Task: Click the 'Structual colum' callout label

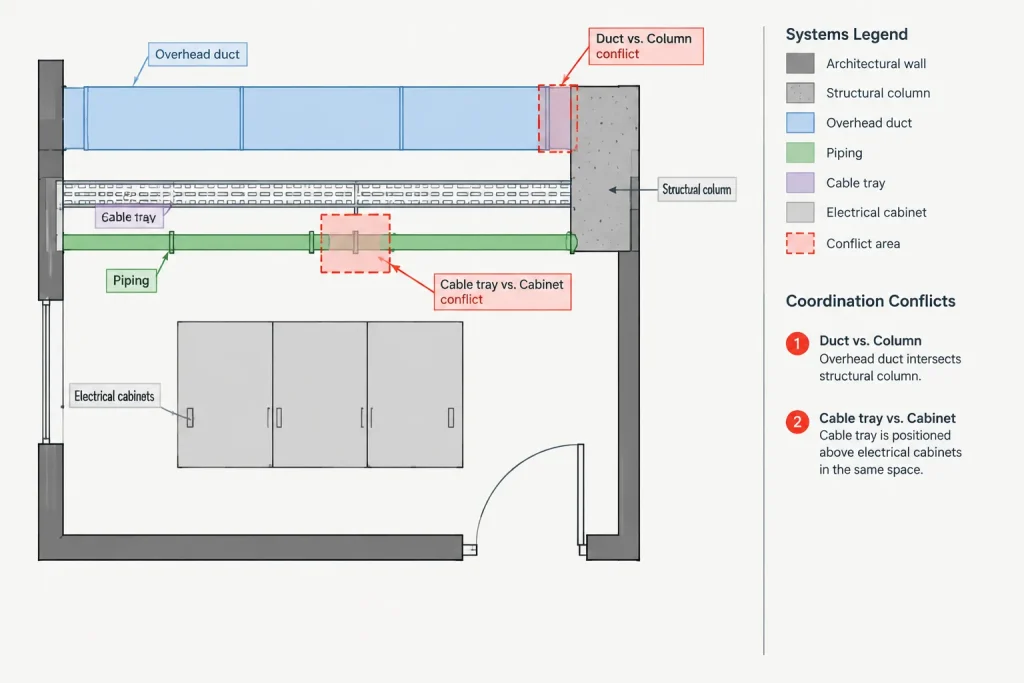Action: [x=697, y=189]
